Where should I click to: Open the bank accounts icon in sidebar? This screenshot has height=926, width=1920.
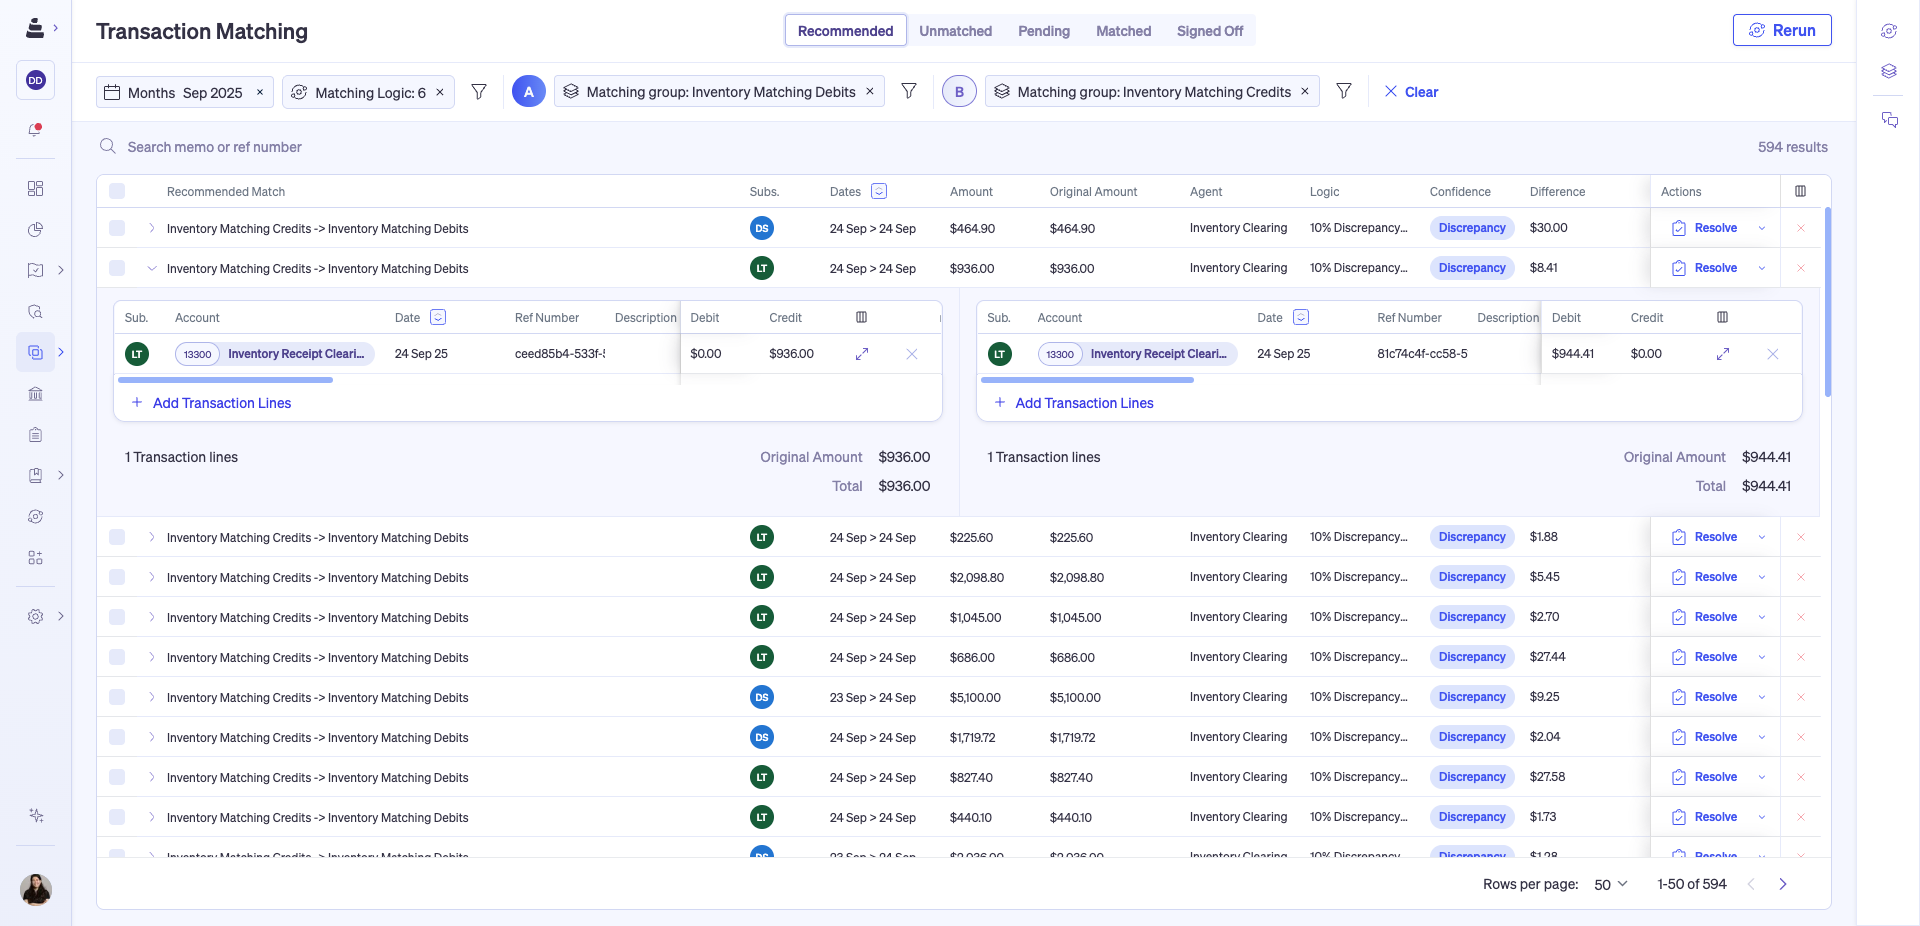(35, 394)
